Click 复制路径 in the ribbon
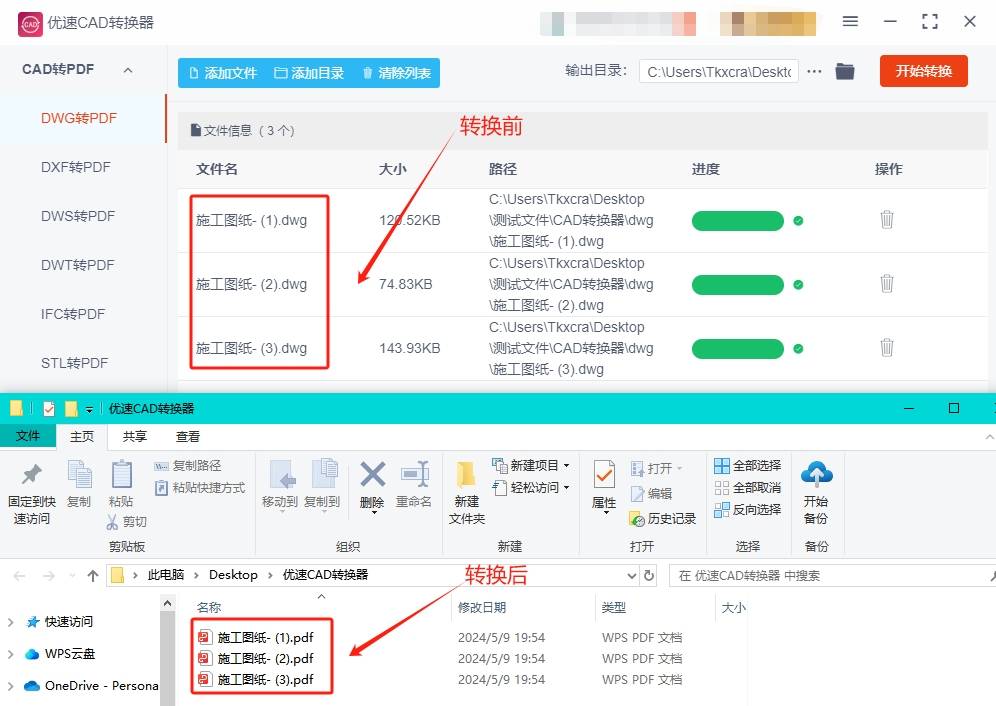 (188, 466)
